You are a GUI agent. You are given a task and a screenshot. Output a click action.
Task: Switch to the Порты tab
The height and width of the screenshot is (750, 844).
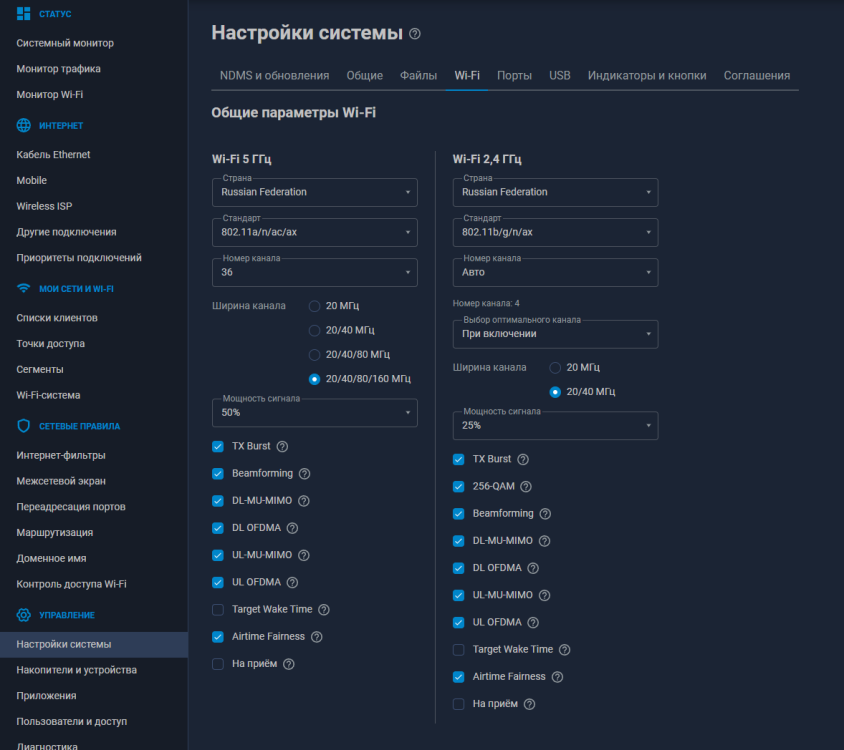point(514,76)
